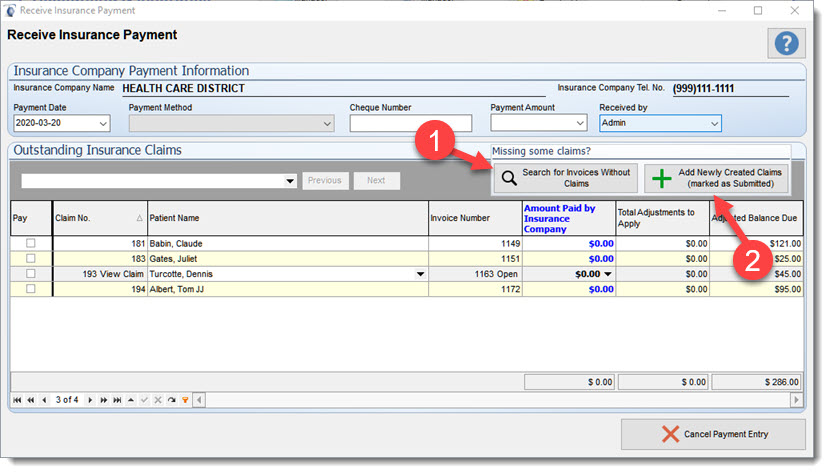Open the Payment Amount dropdown arrow

tap(580, 124)
